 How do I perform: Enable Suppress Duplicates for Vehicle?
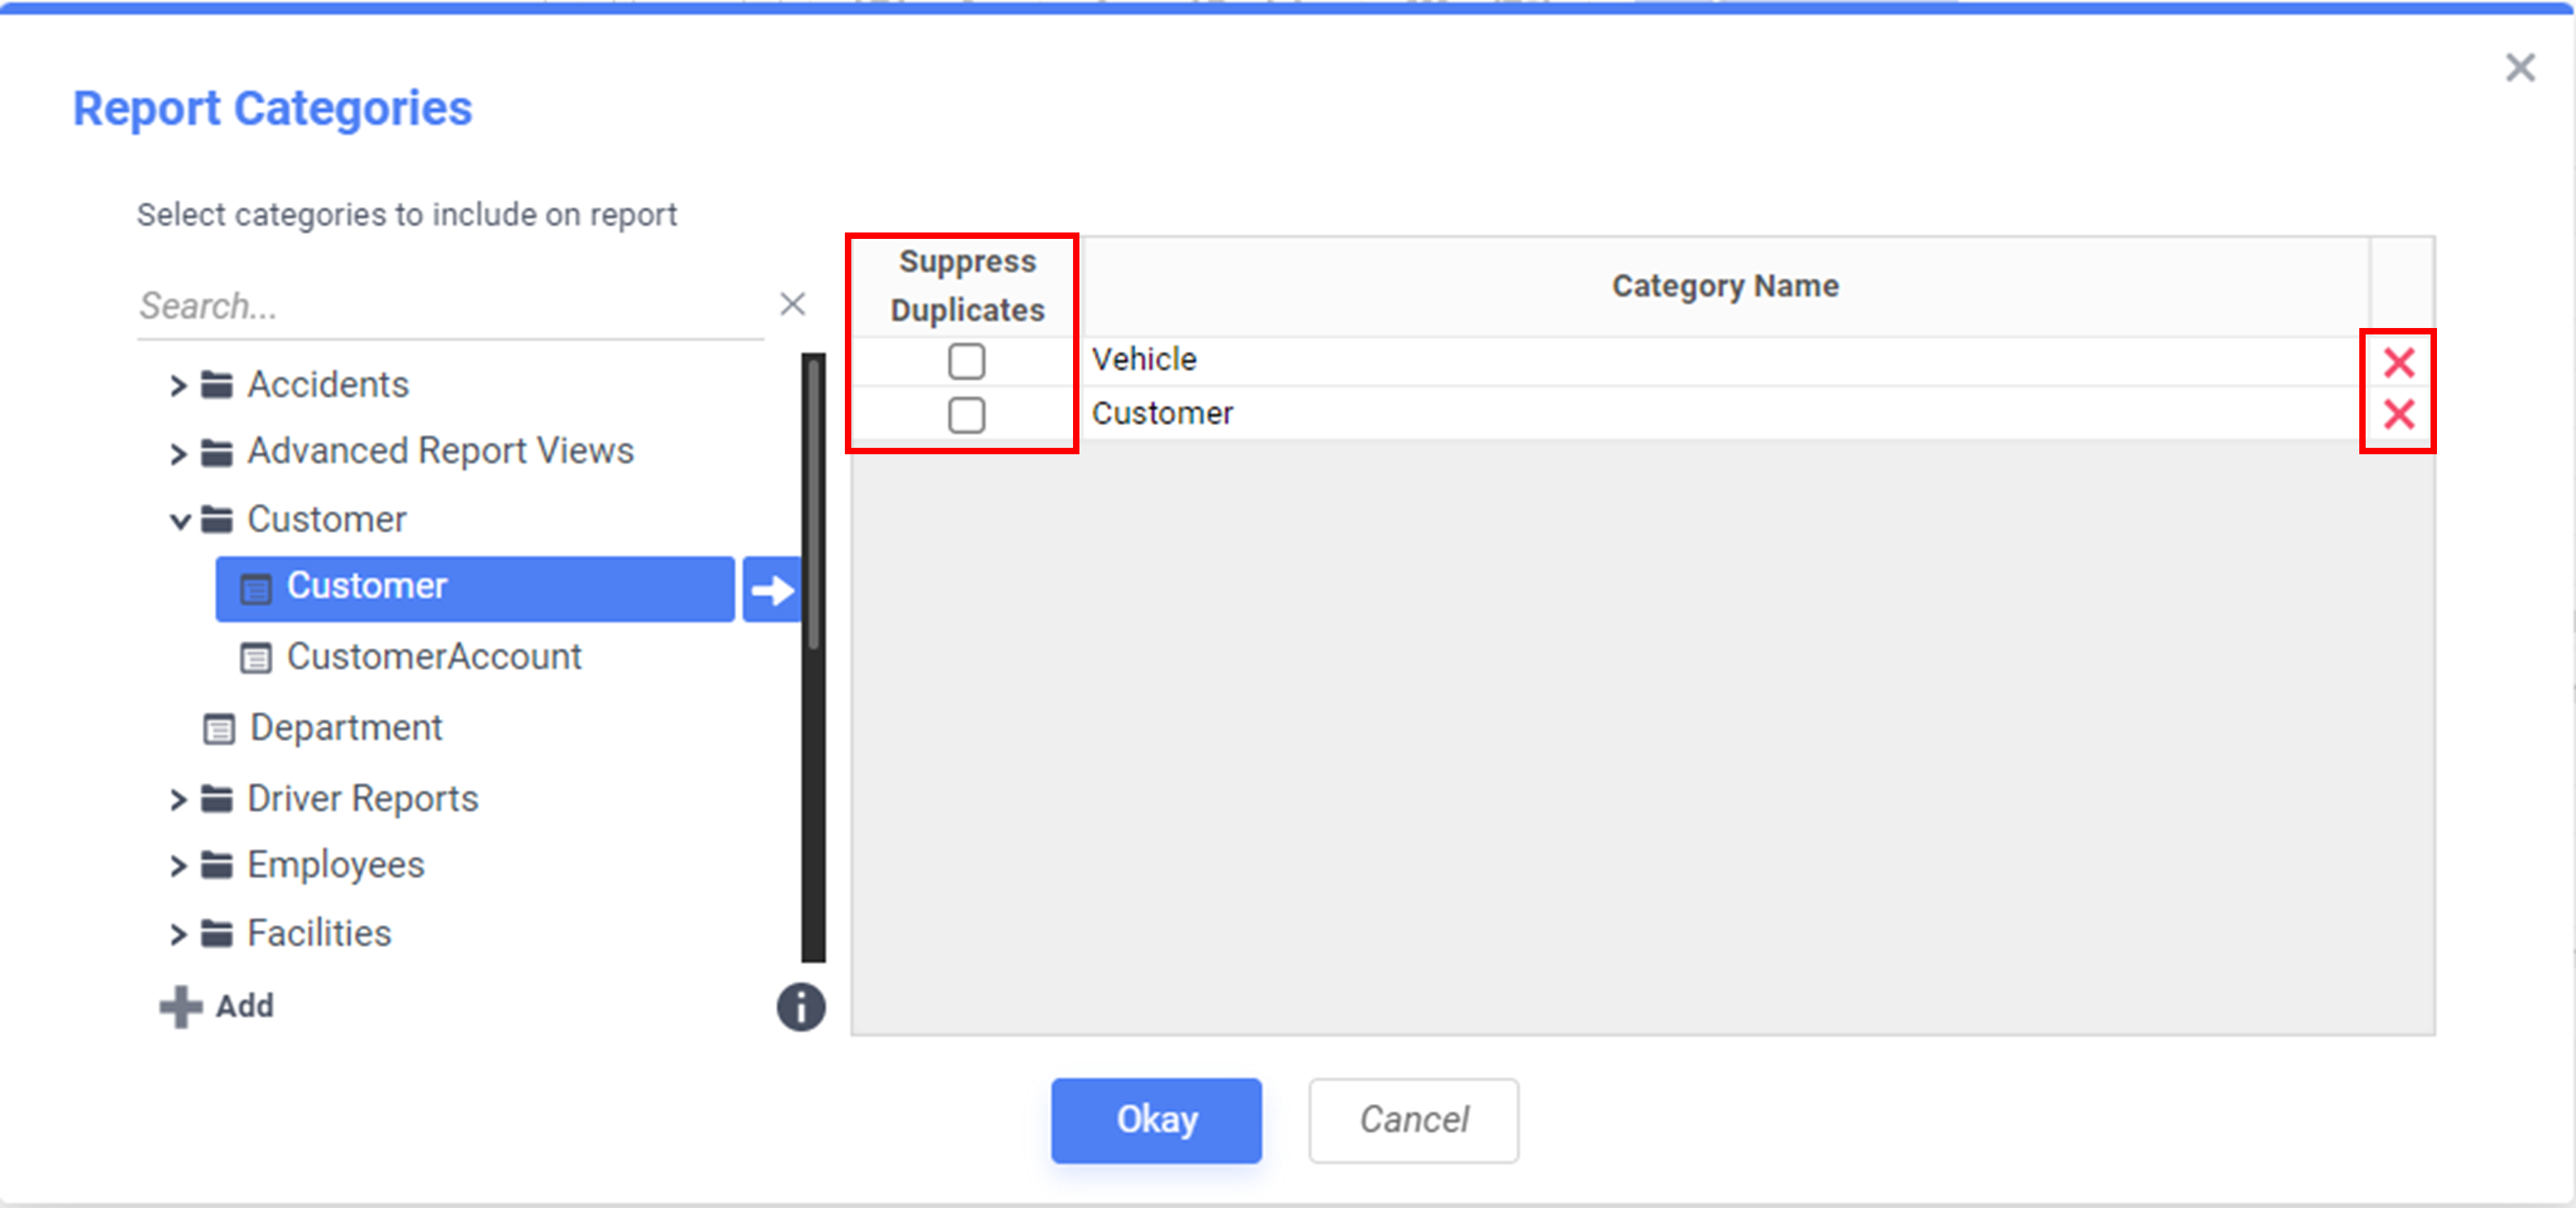(966, 361)
